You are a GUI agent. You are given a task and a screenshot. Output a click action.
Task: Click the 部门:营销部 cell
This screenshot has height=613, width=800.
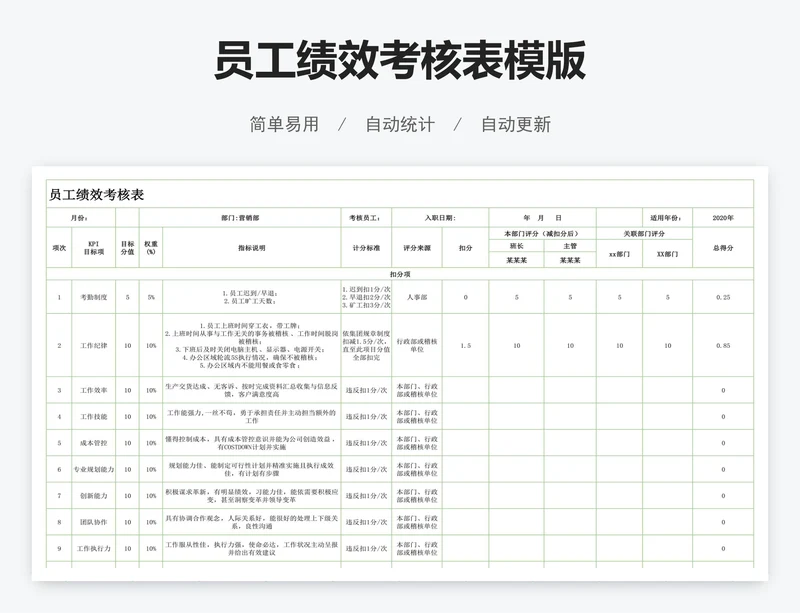coord(240,218)
